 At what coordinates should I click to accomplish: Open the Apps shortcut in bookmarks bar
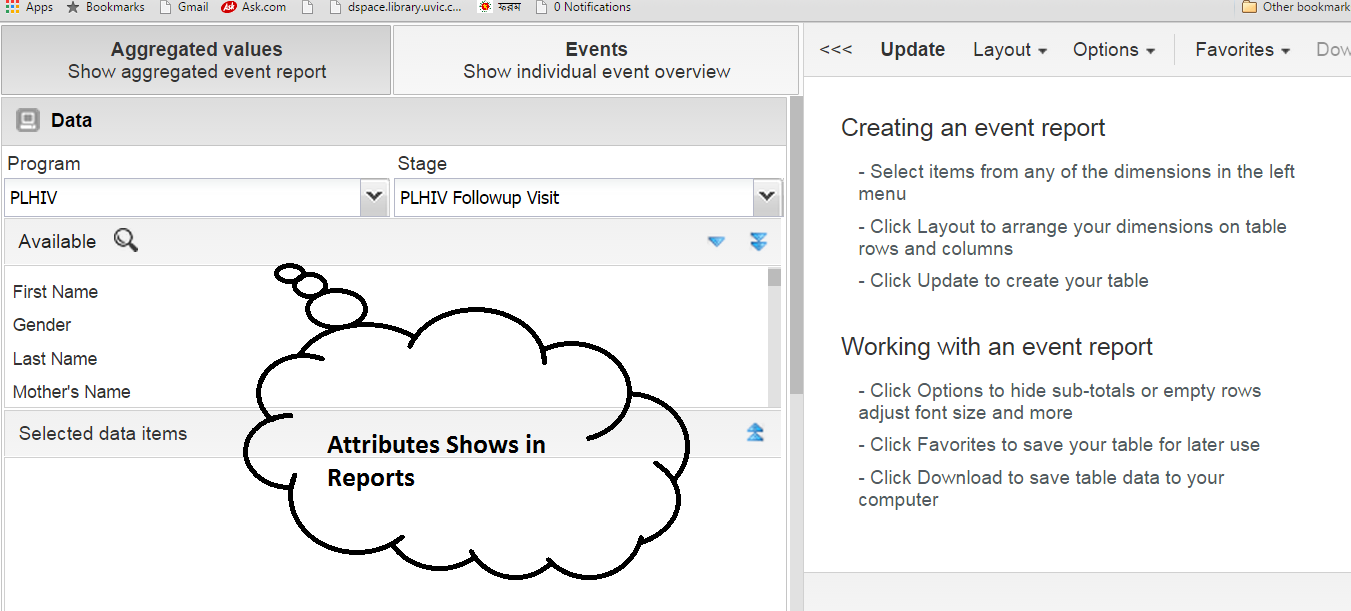[x=30, y=7]
